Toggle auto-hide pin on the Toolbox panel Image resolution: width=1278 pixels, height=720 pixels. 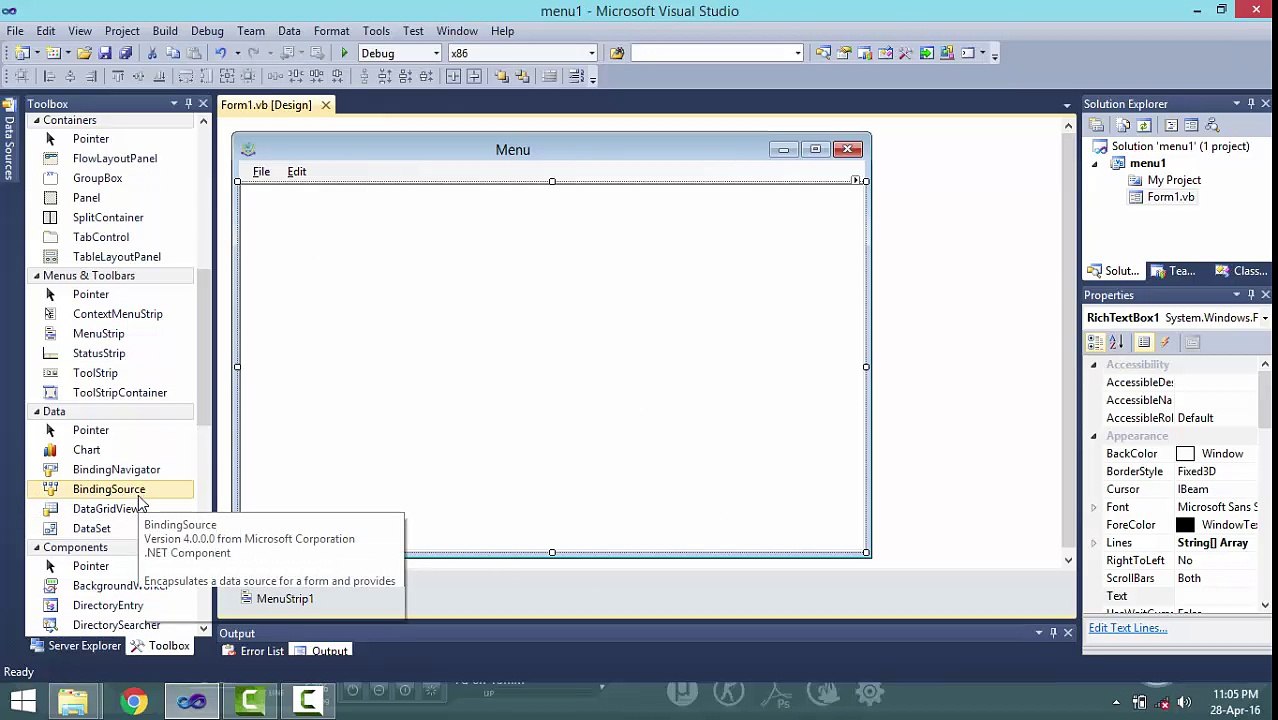click(188, 104)
